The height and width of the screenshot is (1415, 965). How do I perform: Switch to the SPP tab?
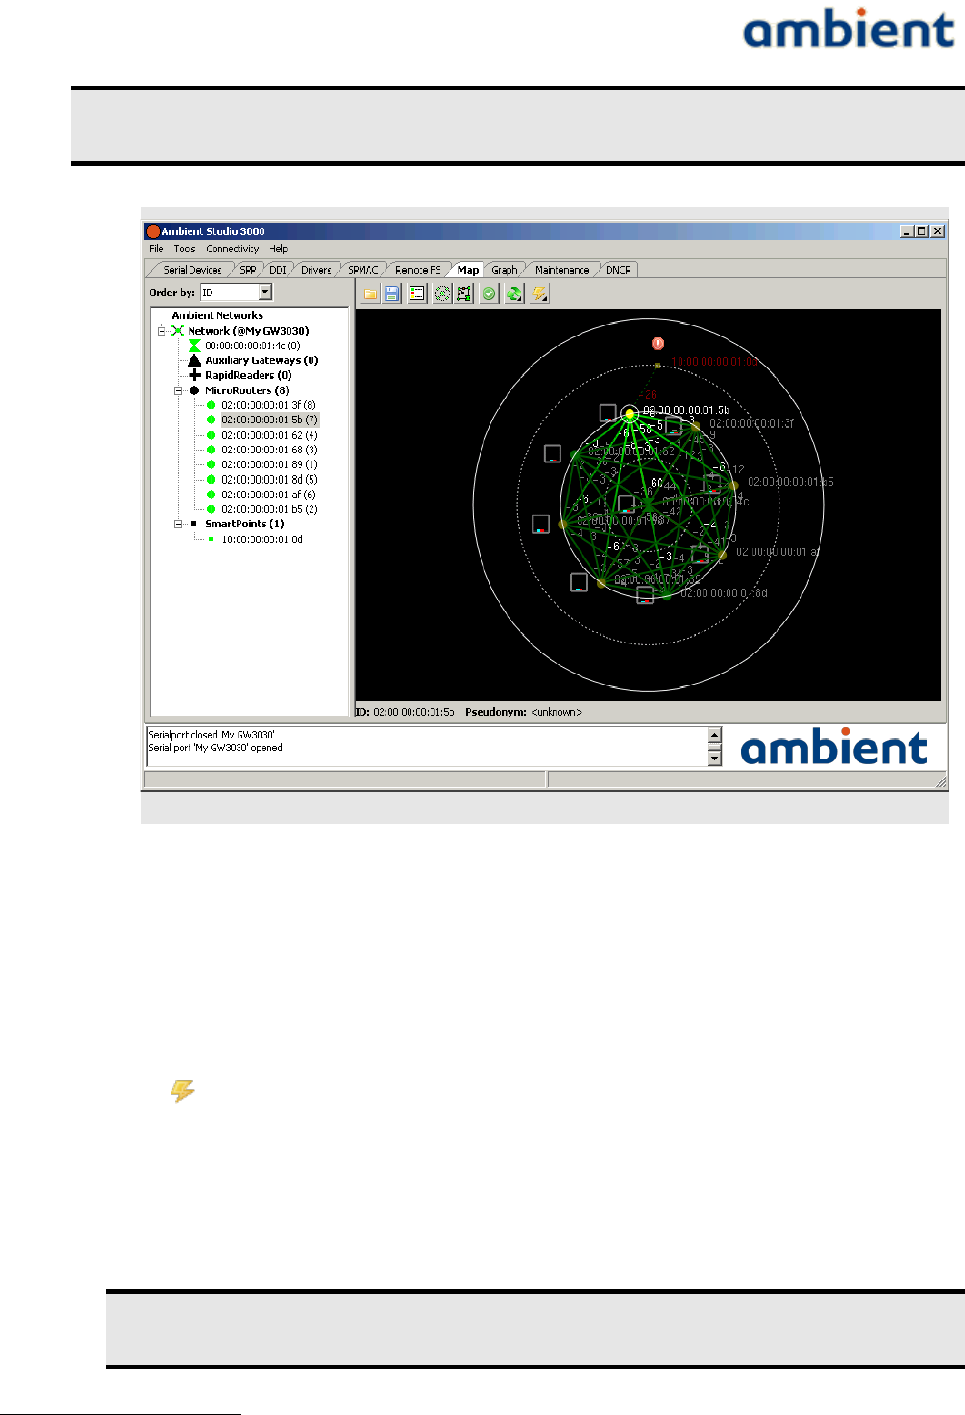247,270
